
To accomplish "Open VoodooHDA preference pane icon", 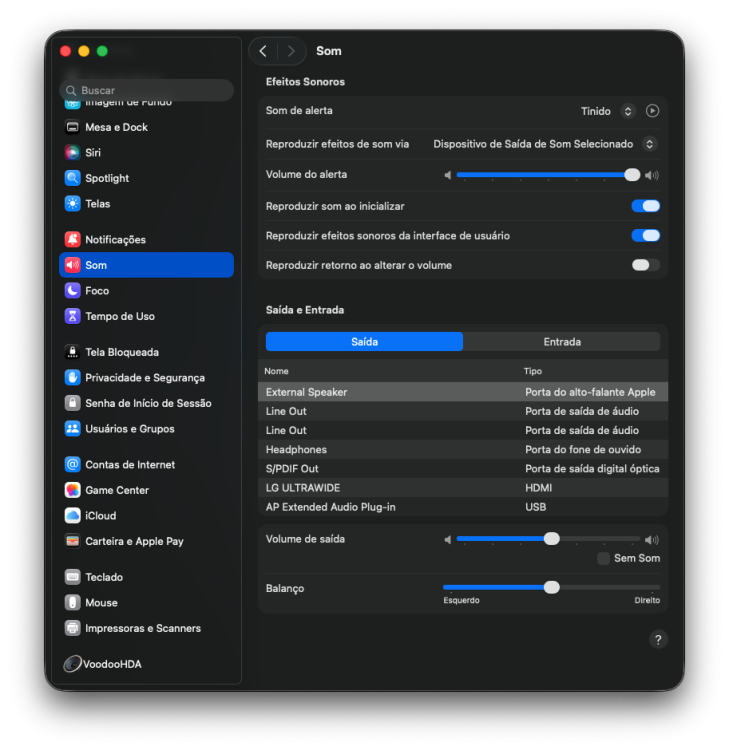I will tap(72, 663).
